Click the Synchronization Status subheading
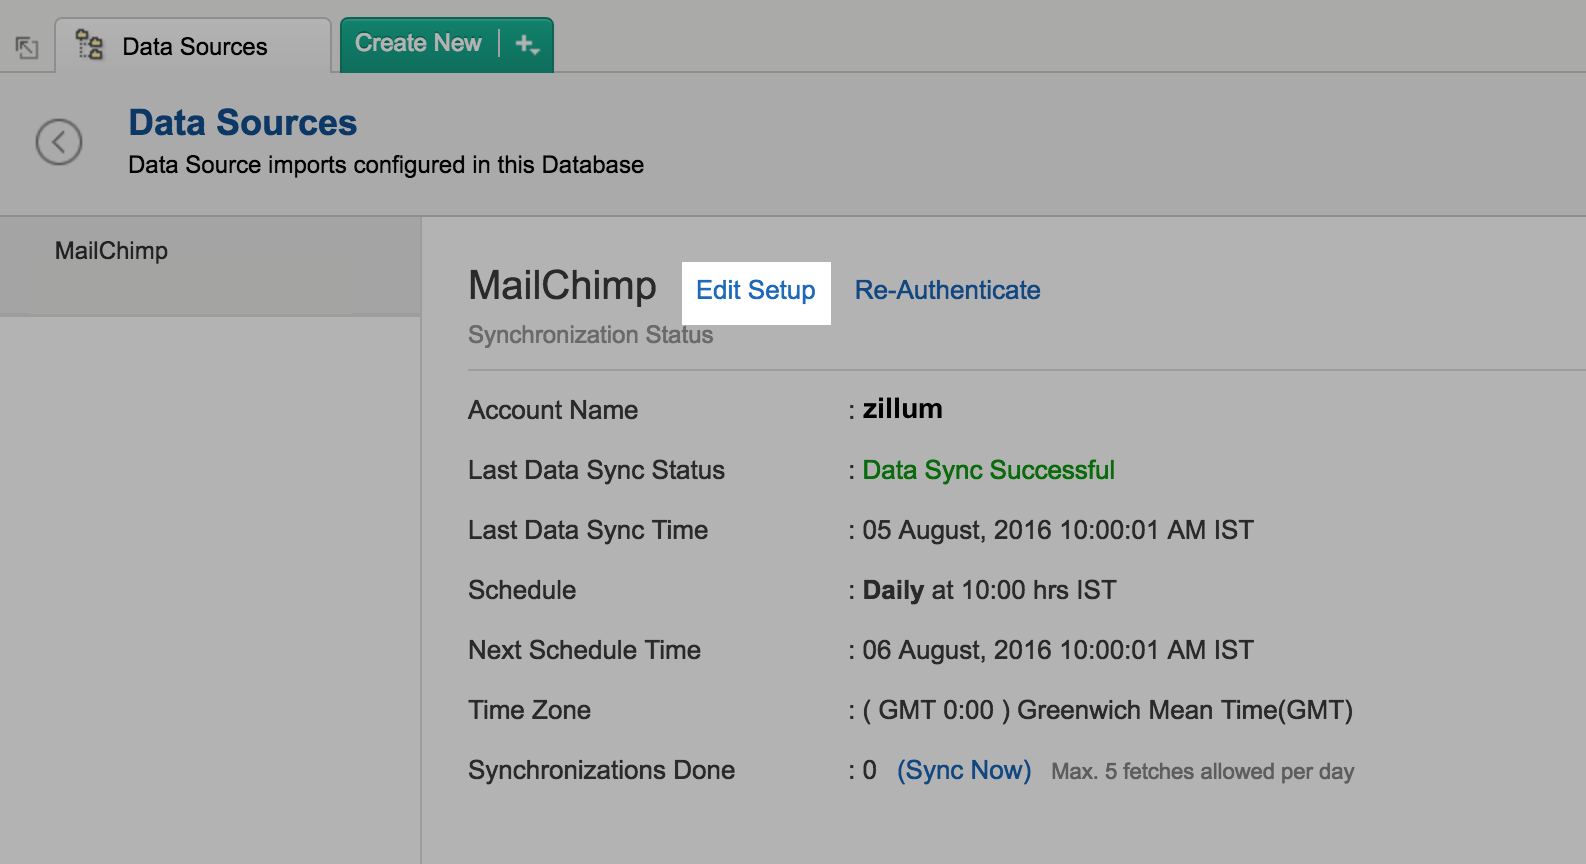1586x864 pixels. click(x=590, y=335)
